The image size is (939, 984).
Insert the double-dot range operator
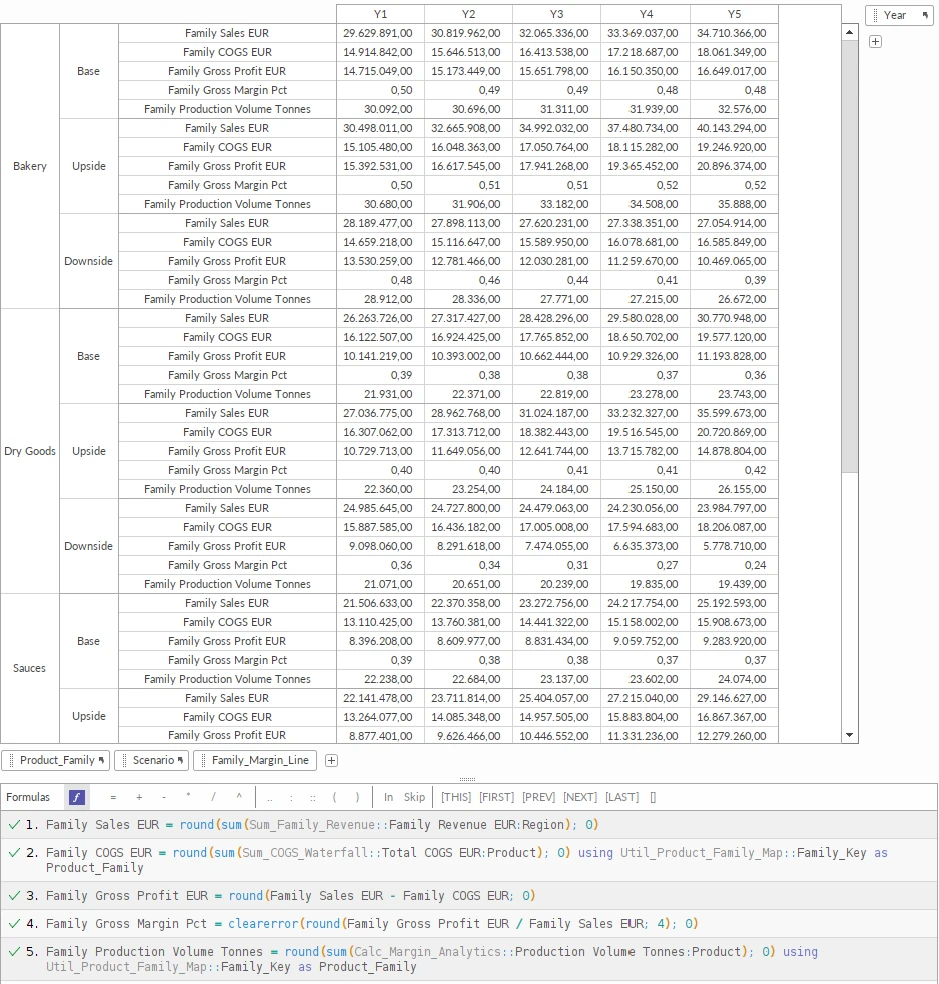(270, 797)
